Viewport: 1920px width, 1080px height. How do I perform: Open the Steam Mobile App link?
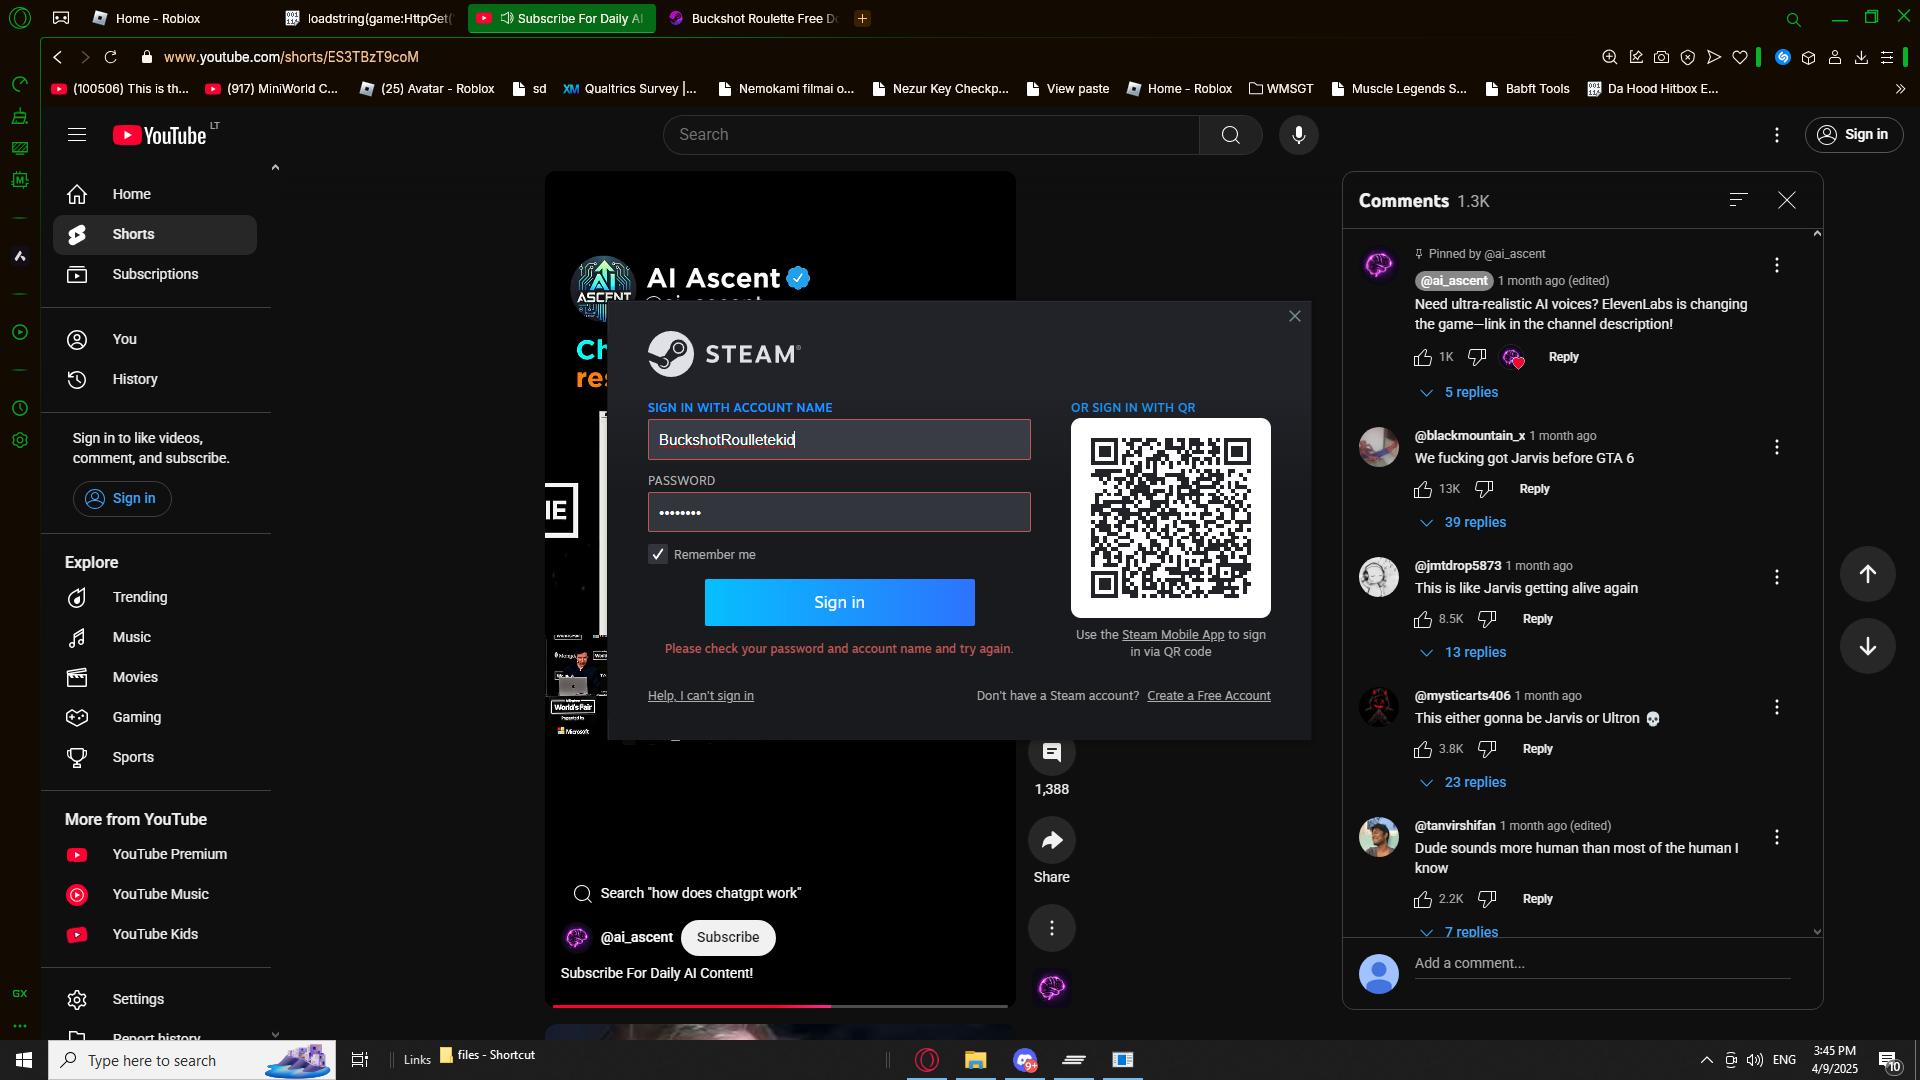[1173, 635]
